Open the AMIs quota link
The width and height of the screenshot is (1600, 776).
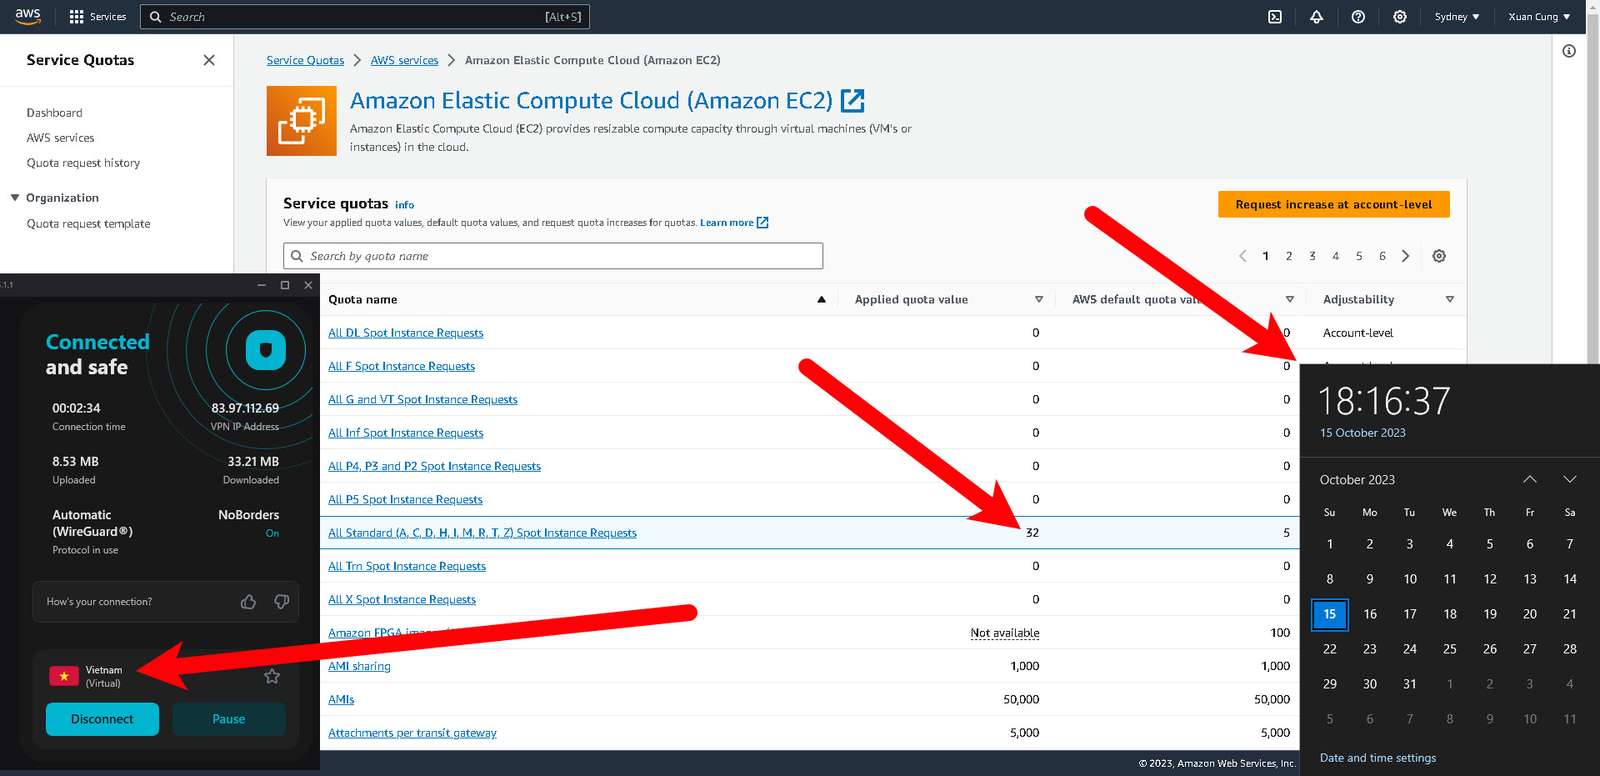coord(341,700)
